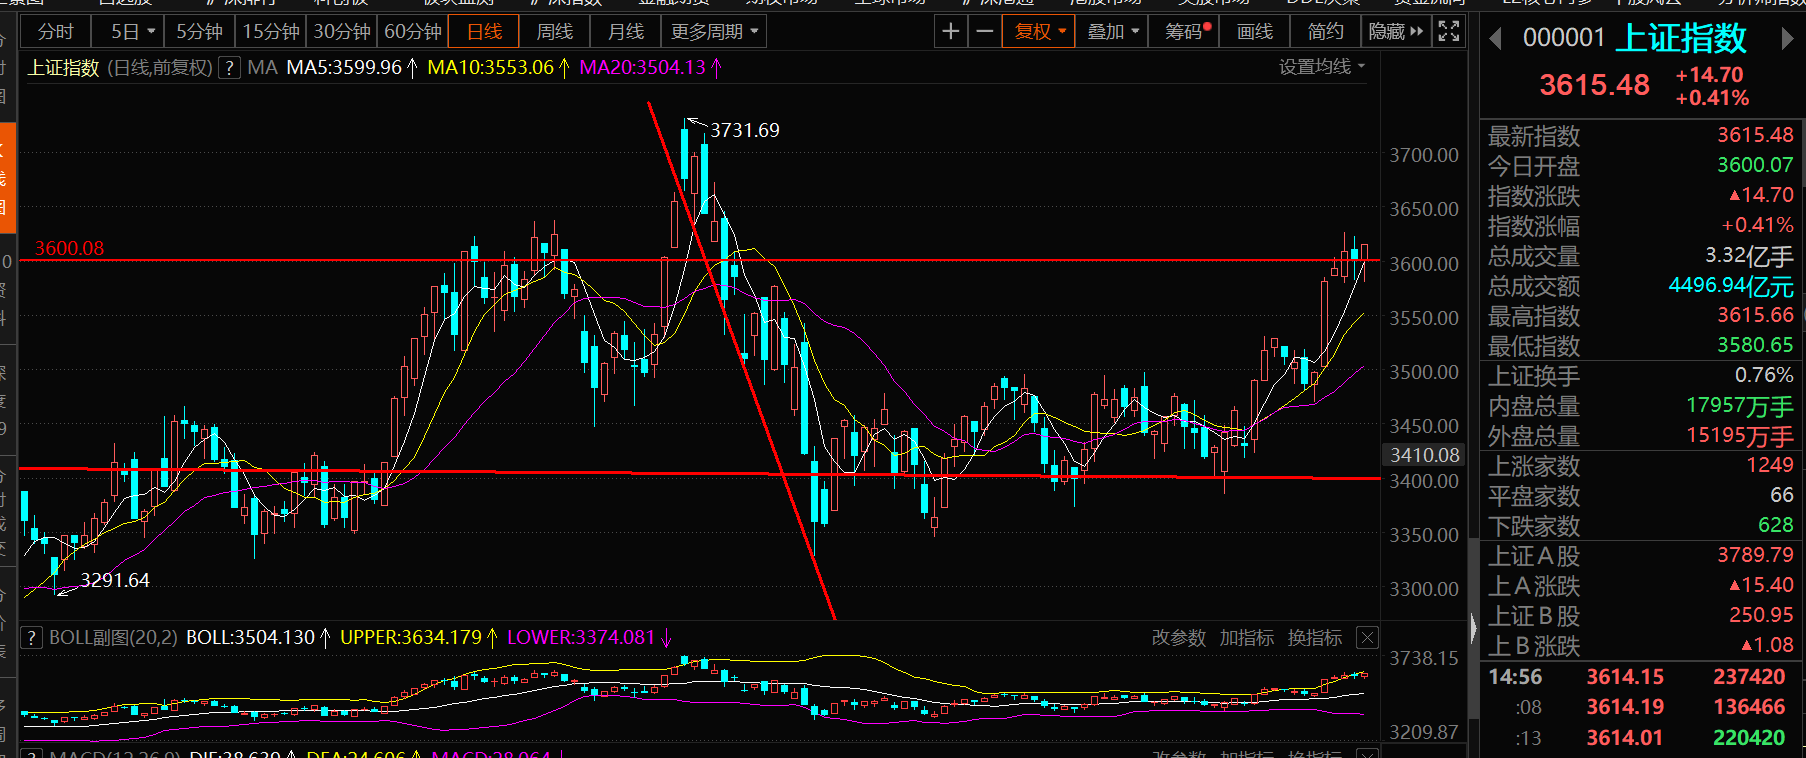Click the 3731.69 high price label
The image size is (1806, 758).
click(x=744, y=131)
